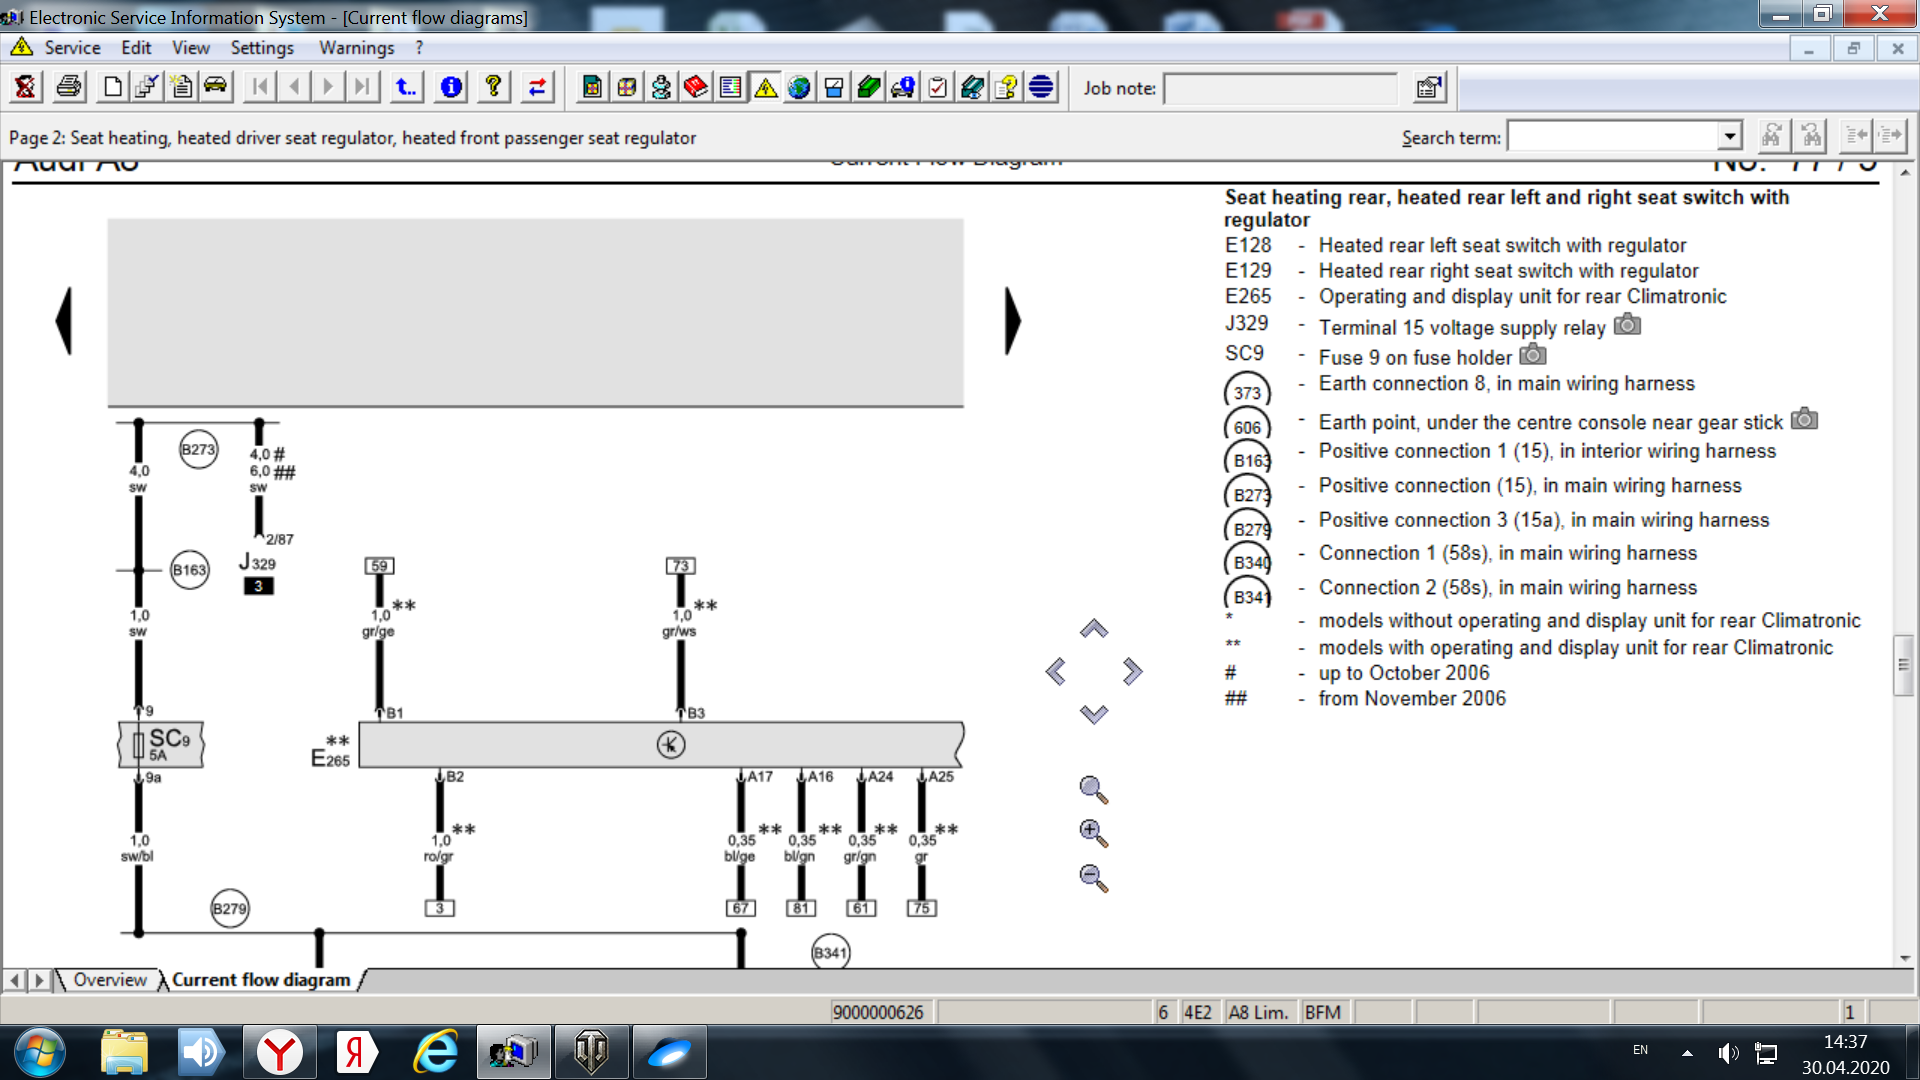
Task: Click the blue striped sphere icon
Action: [1042, 88]
